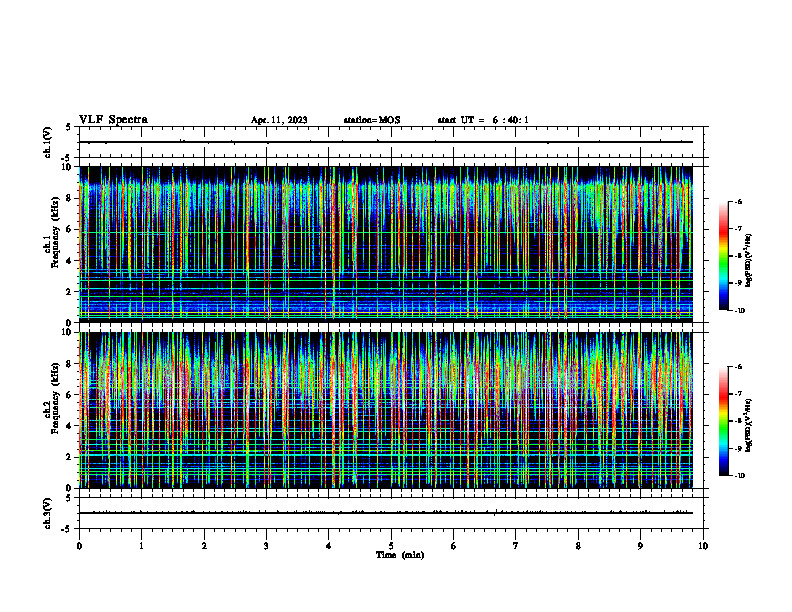Click the ch.1 voltage waveform trace
Image resolution: width=792 pixels, height=612 pixels.
click(x=386, y=142)
